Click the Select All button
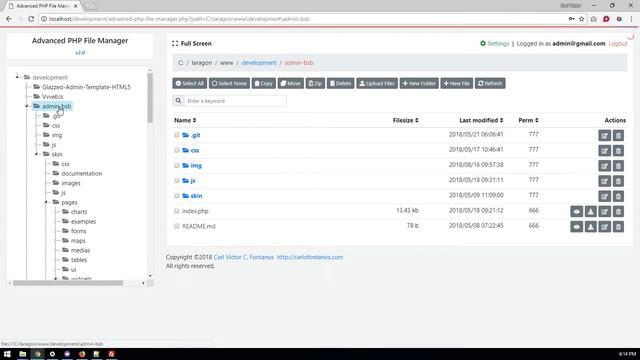Viewport: 640px width, 360px height. 189,83
